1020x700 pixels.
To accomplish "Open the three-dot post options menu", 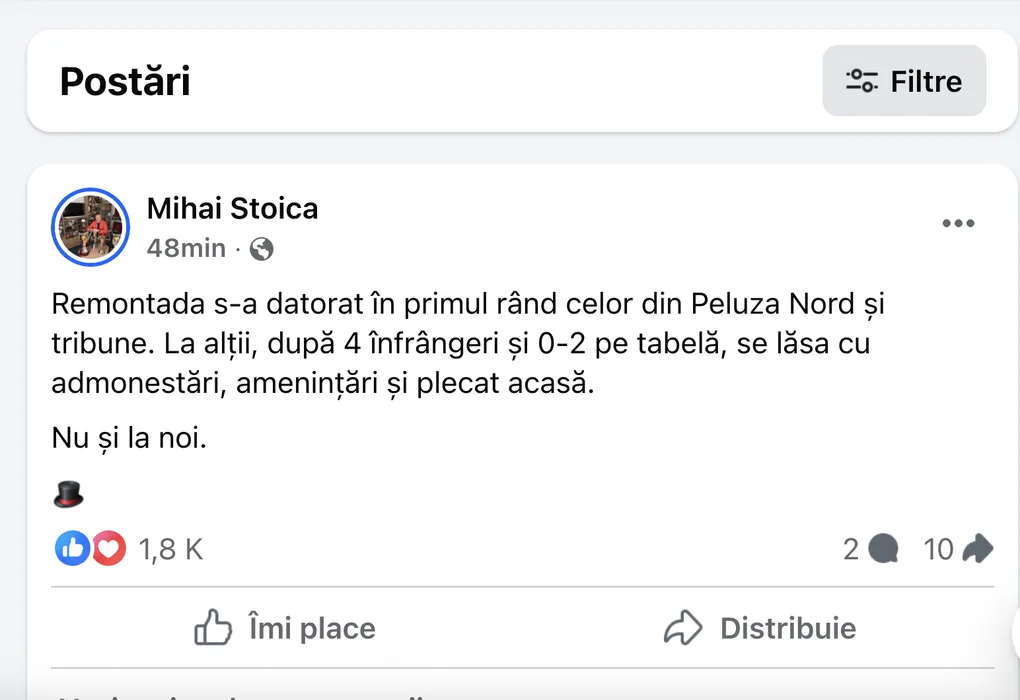I will (958, 223).
